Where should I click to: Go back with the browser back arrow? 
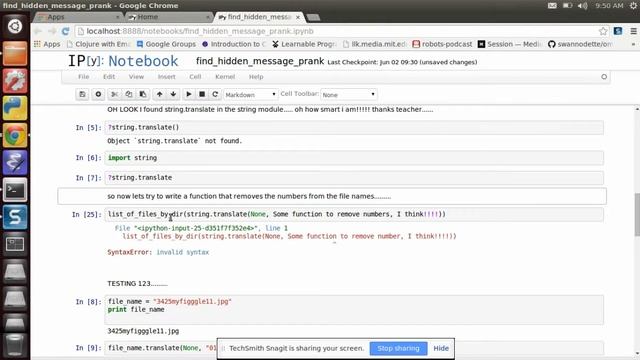tap(38, 31)
